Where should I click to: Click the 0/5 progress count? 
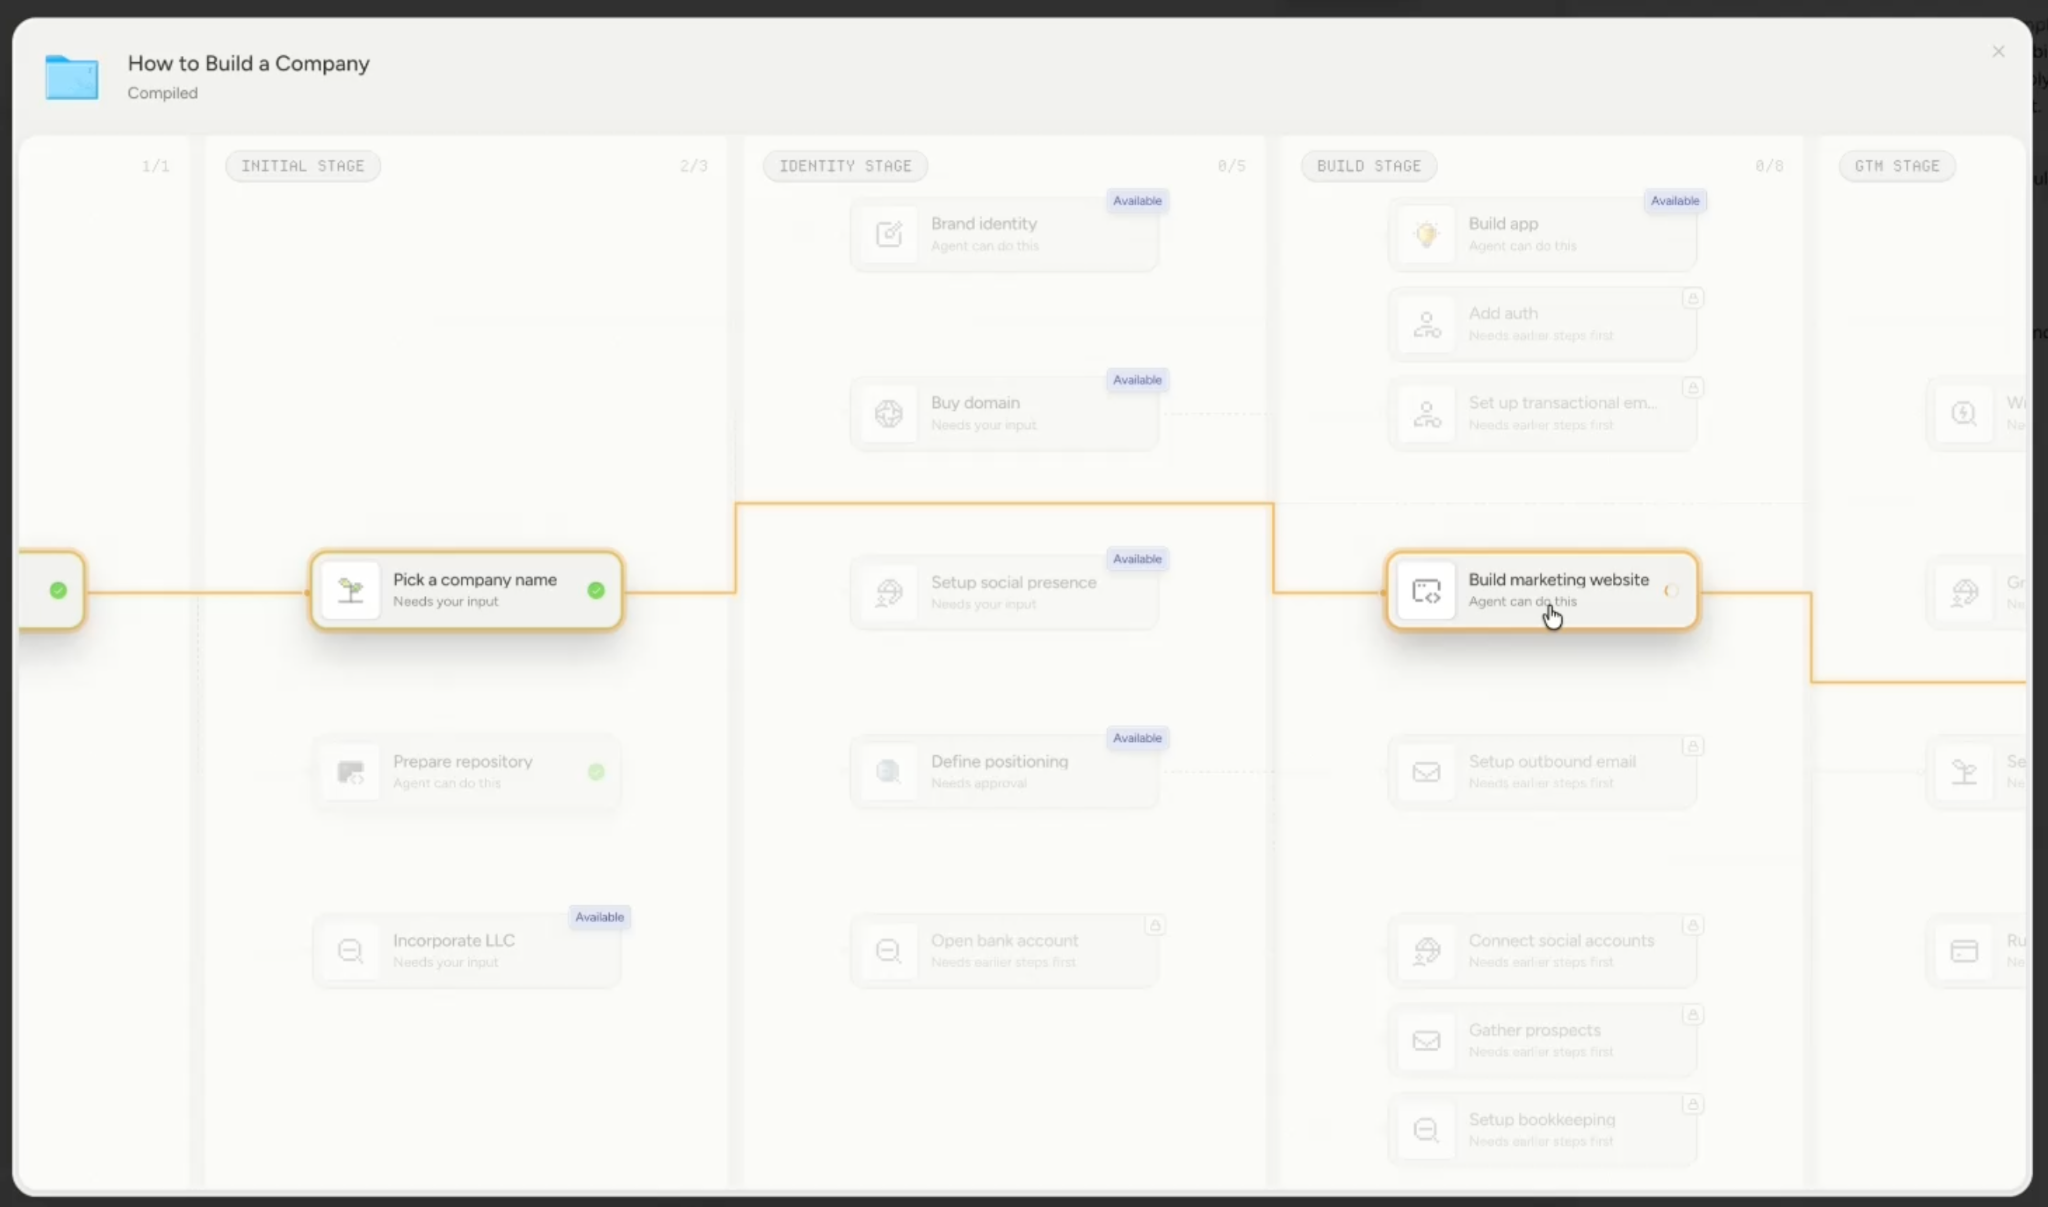point(1231,166)
